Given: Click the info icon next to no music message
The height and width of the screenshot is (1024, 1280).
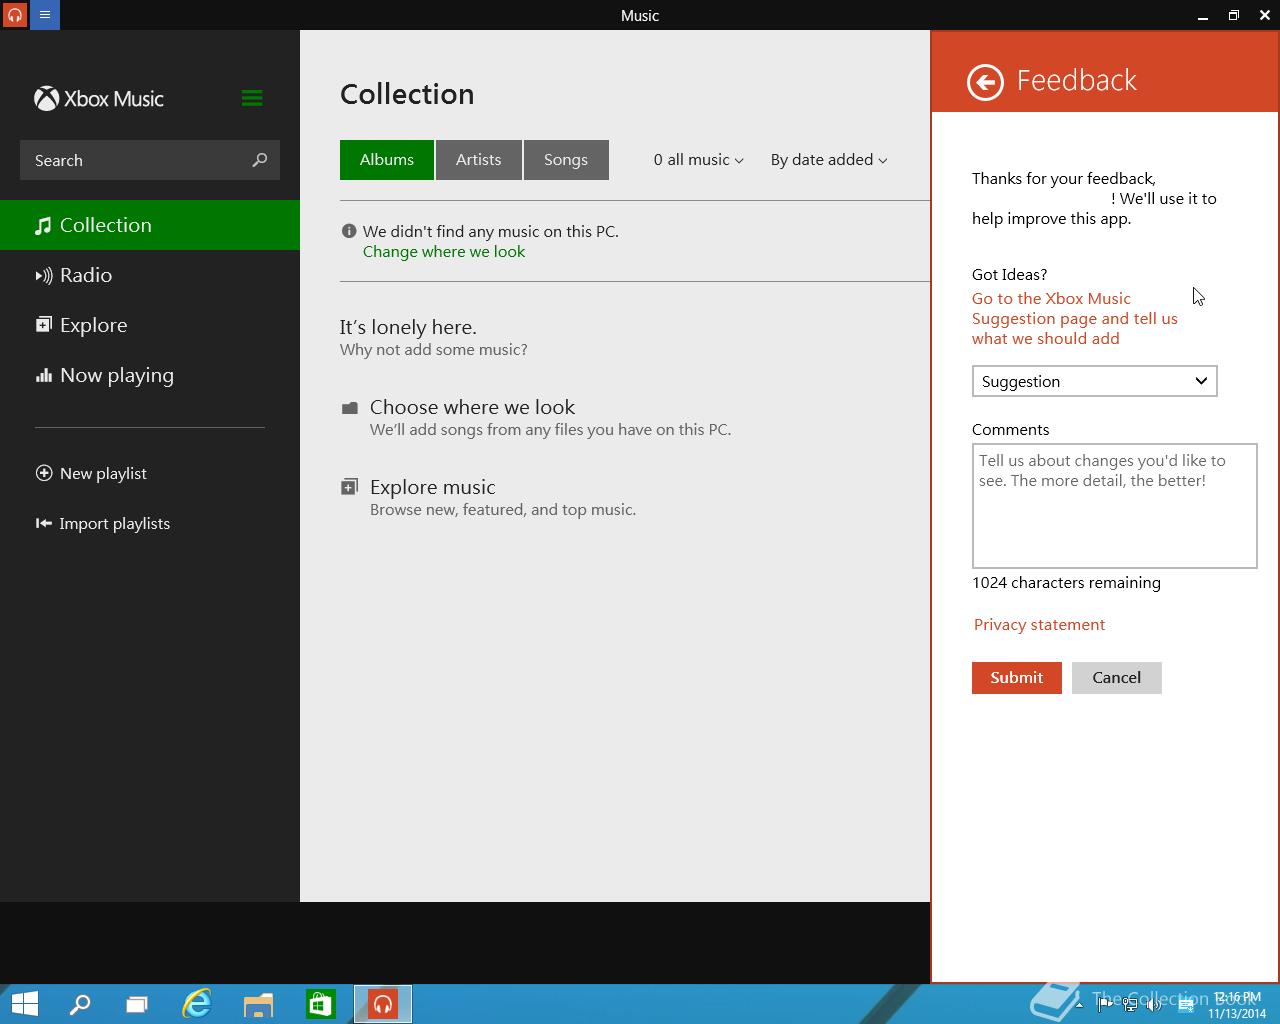Looking at the screenshot, I should pyautogui.click(x=349, y=231).
